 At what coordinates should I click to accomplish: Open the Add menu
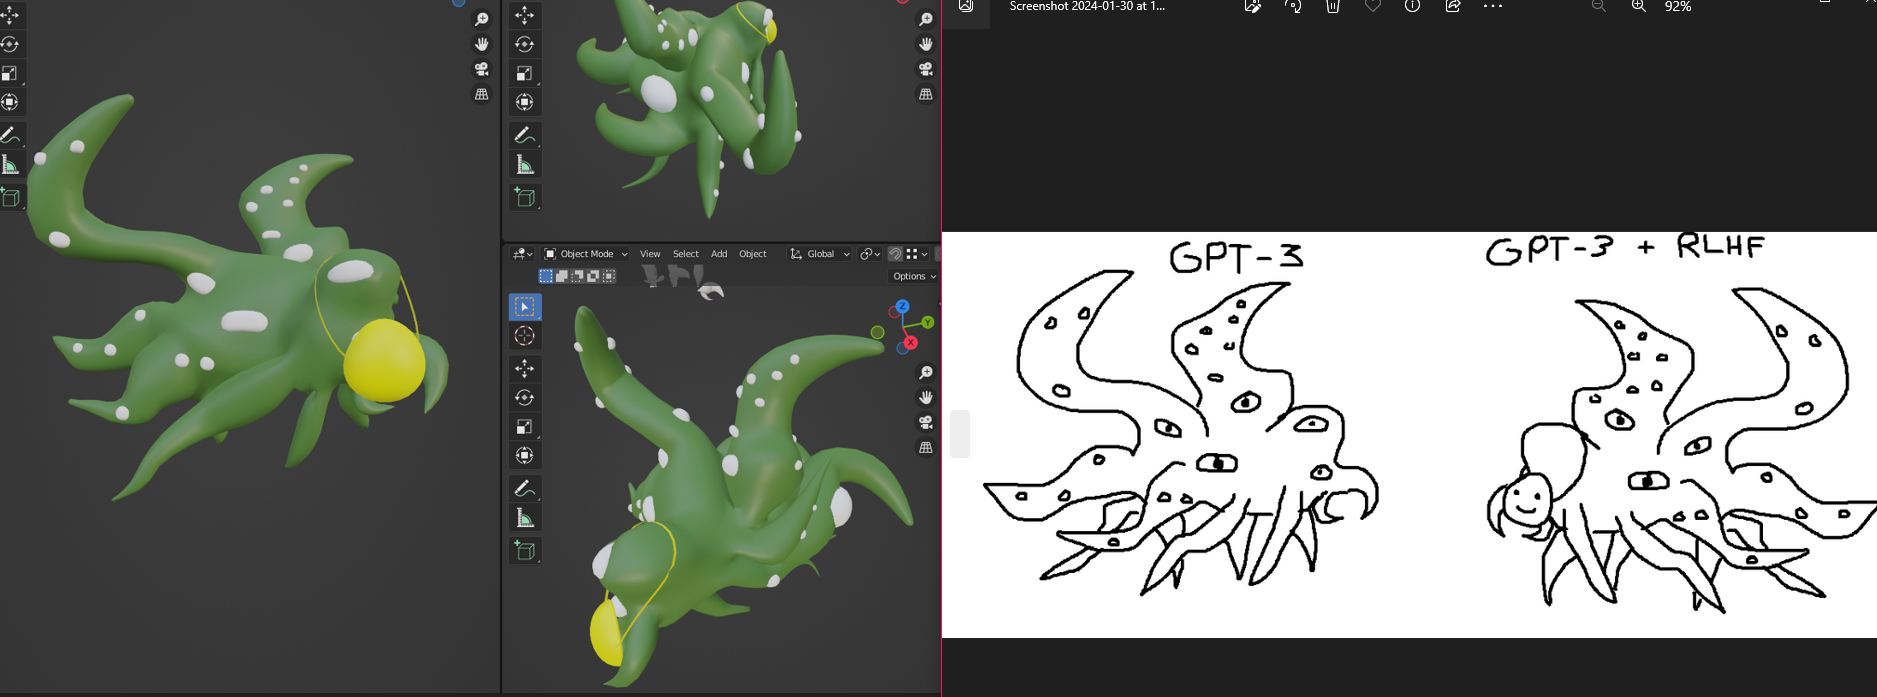pos(719,254)
